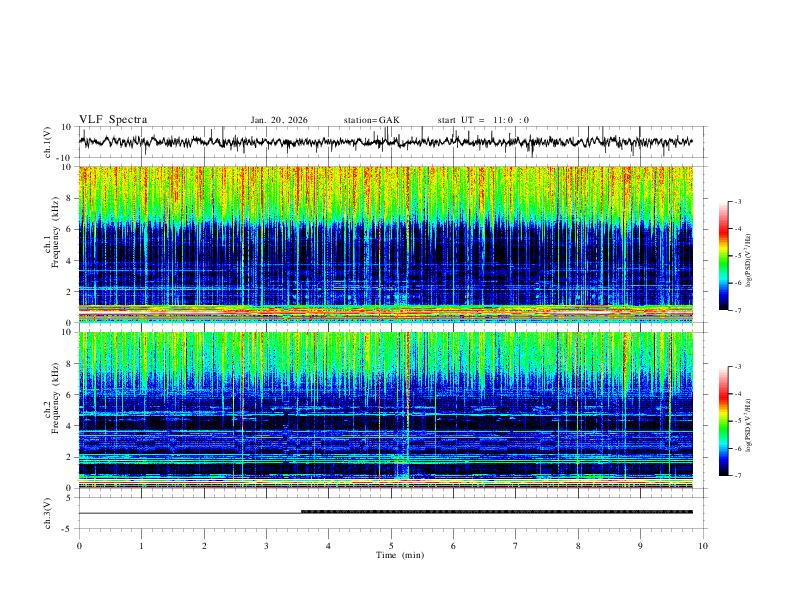Select the date text 'Jan. 20, 2026'
Screen dimensions: 792x612
[279, 120]
